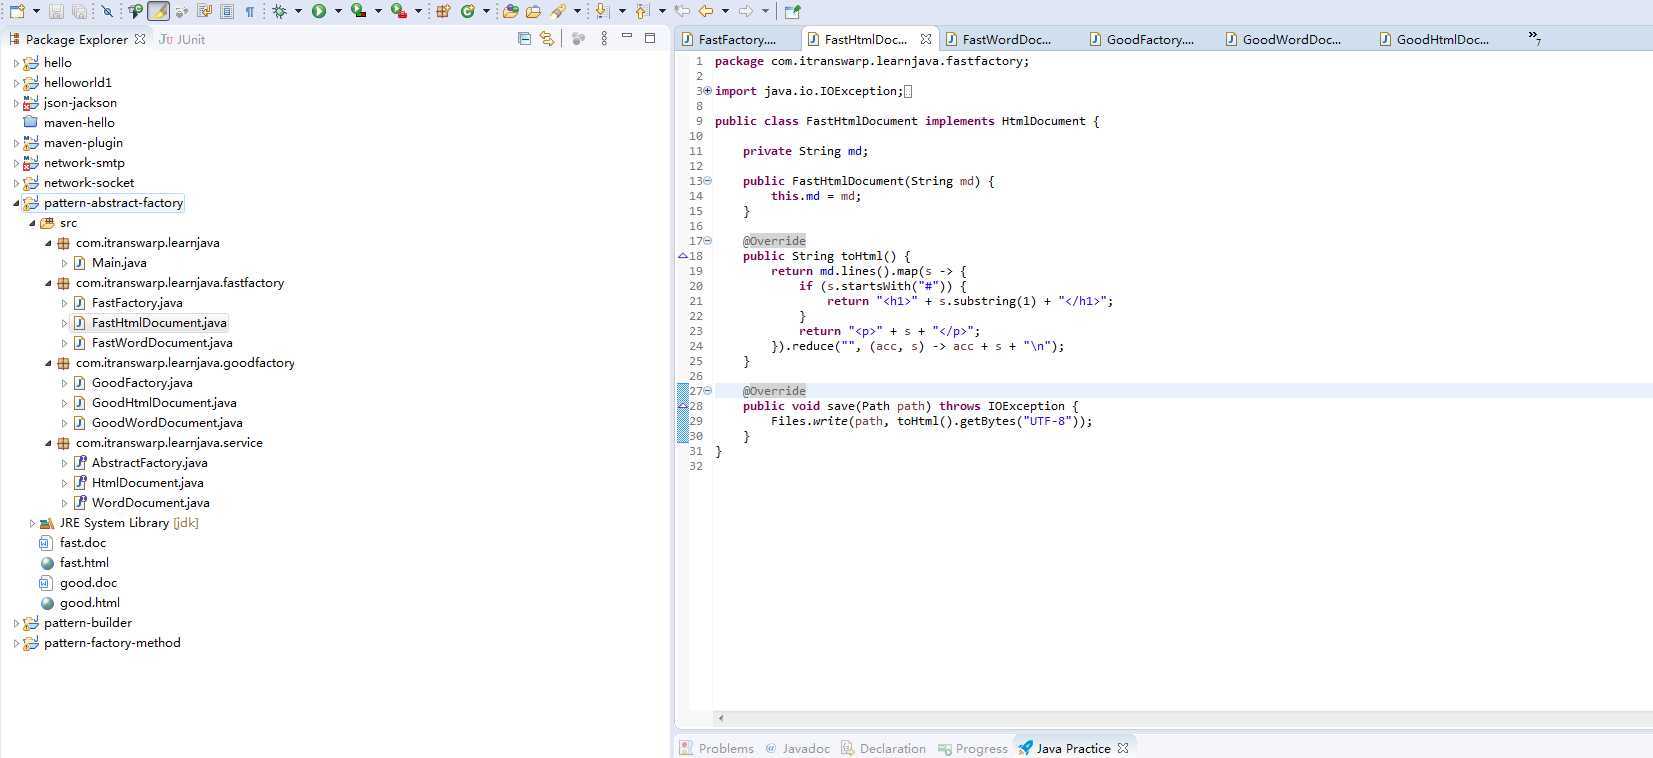Collapse all in Package Explorer

coord(524,39)
